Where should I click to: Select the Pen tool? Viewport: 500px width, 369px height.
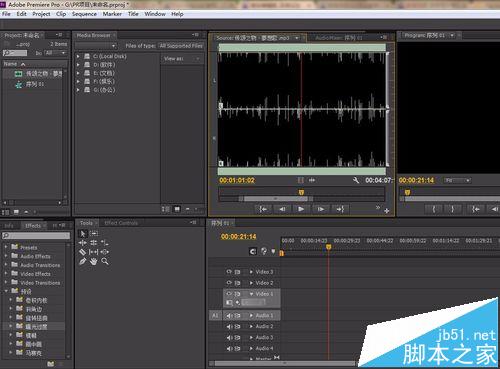click(83, 261)
